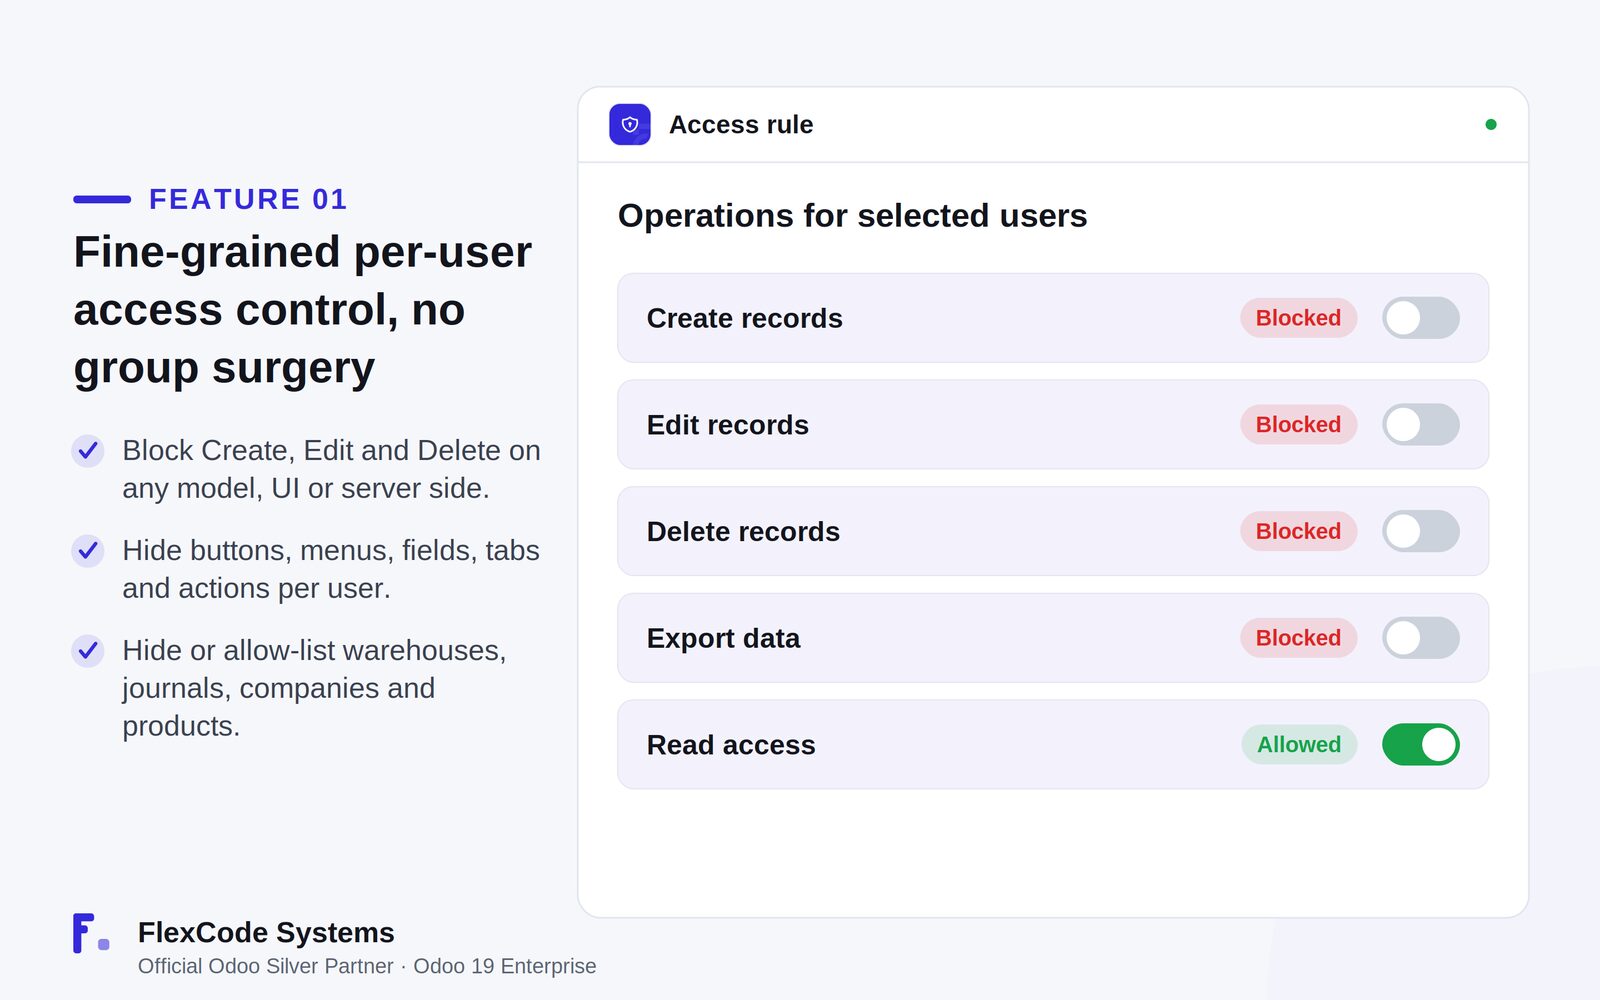The image size is (1600, 1000).
Task: Select the 'Create records' label
Action: (x=745, y=318)
